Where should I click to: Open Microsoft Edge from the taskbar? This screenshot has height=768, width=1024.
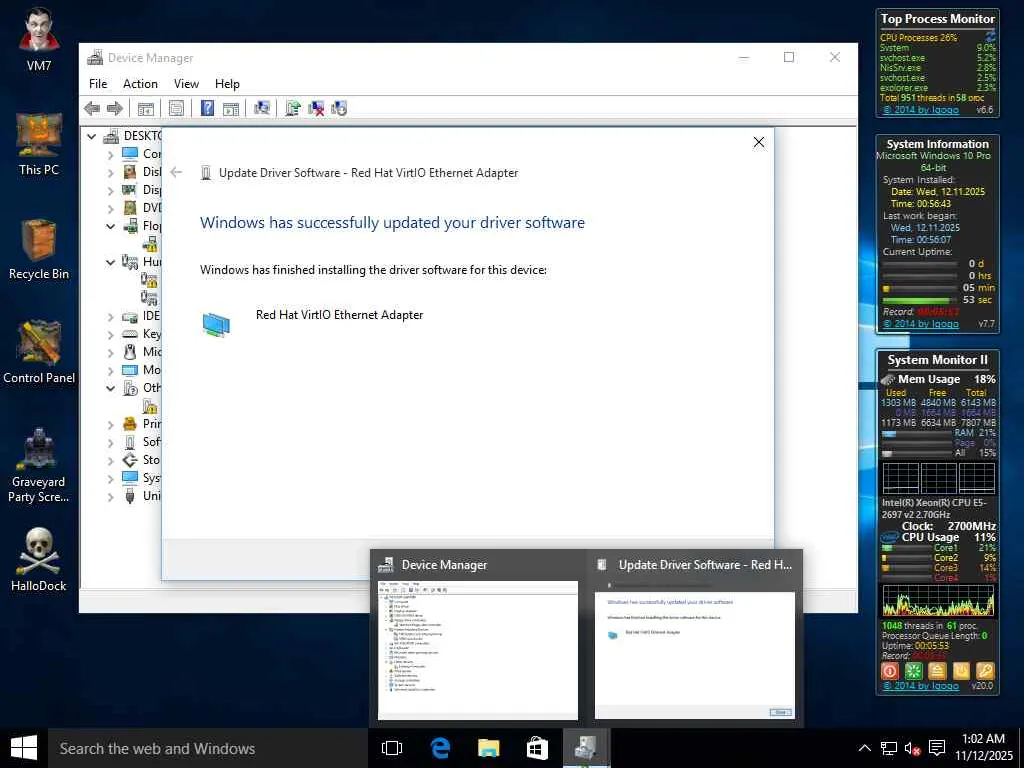tap(441, 748)
